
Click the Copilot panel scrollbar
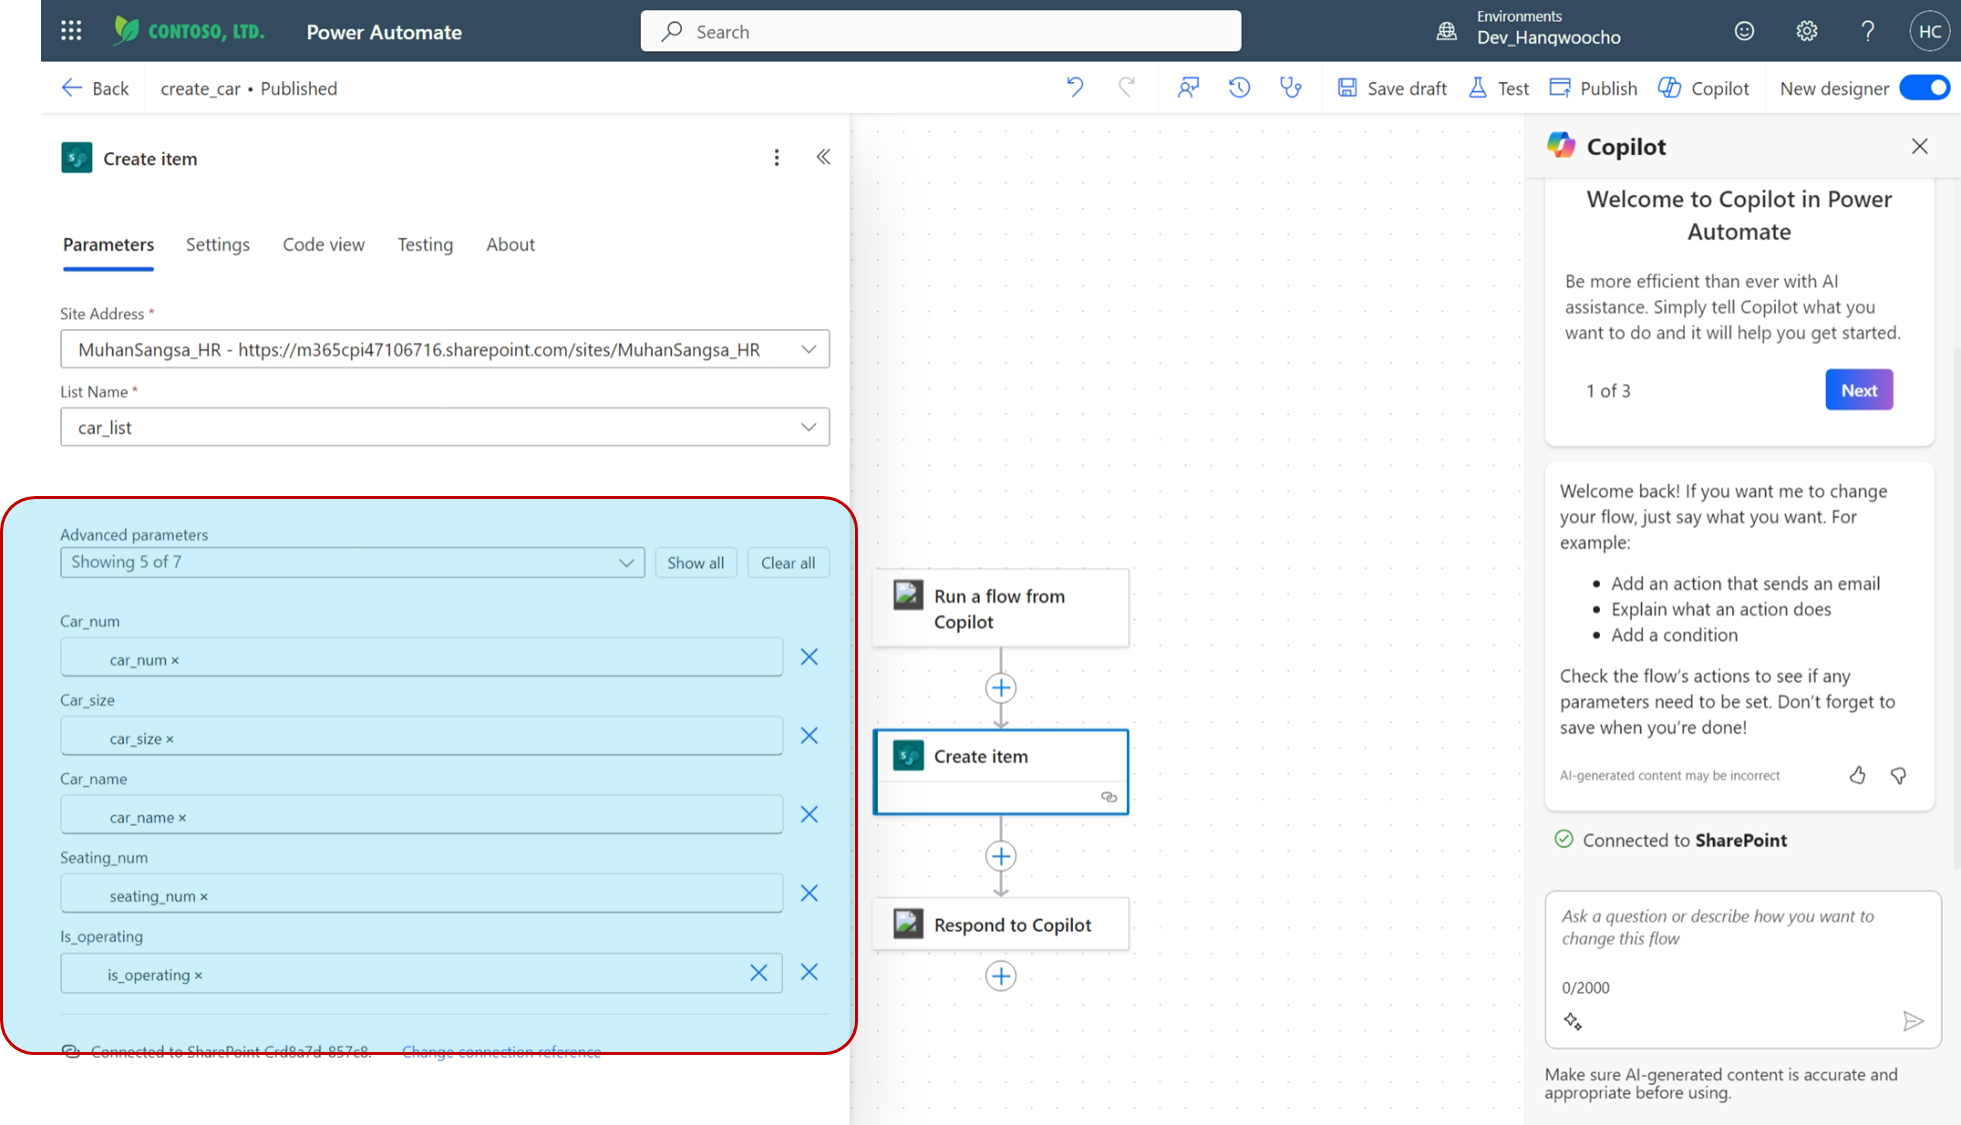point(1957,608)
